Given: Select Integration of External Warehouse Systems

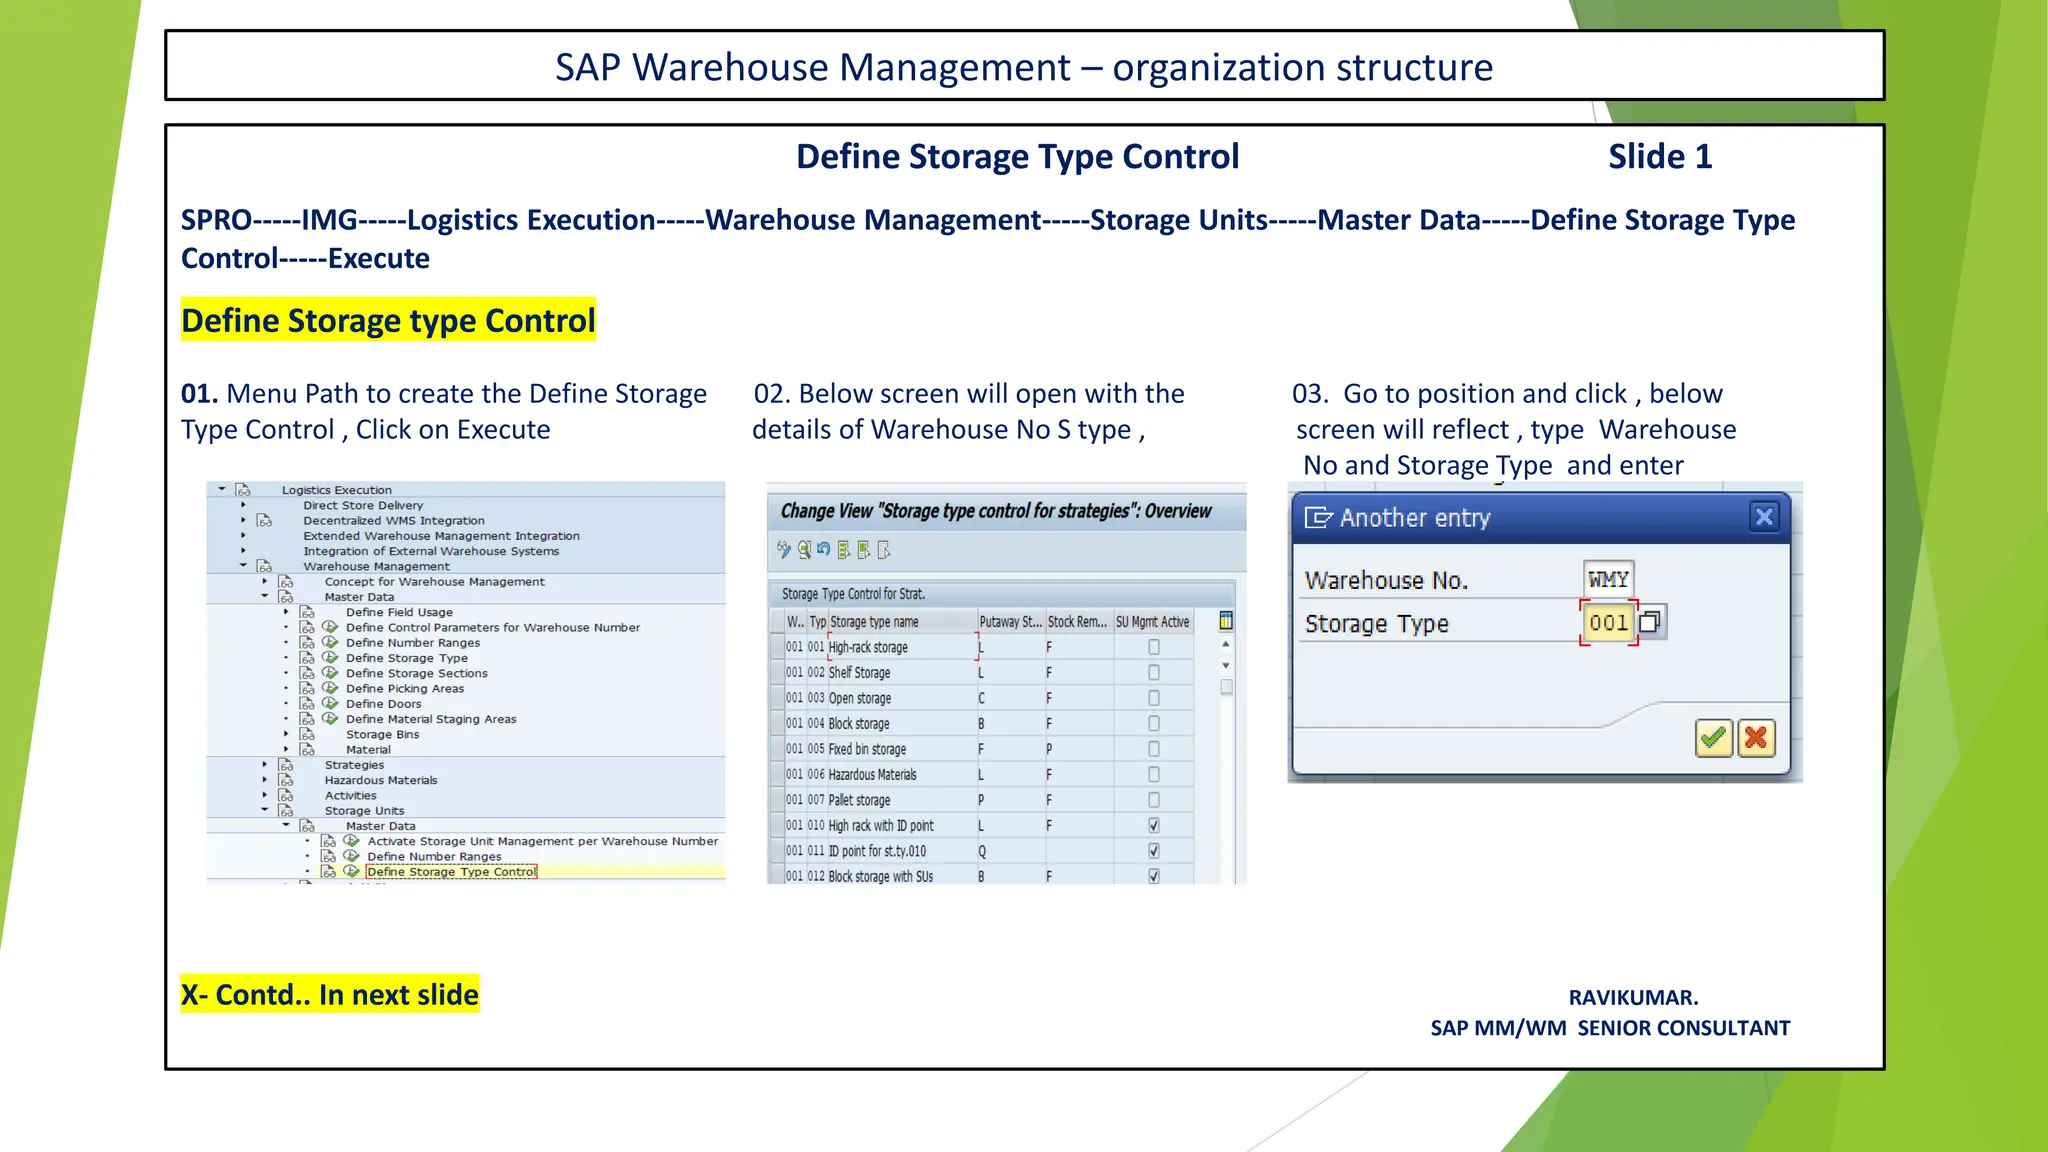Looking at the screenshot, I should click(x=431, y=551).
